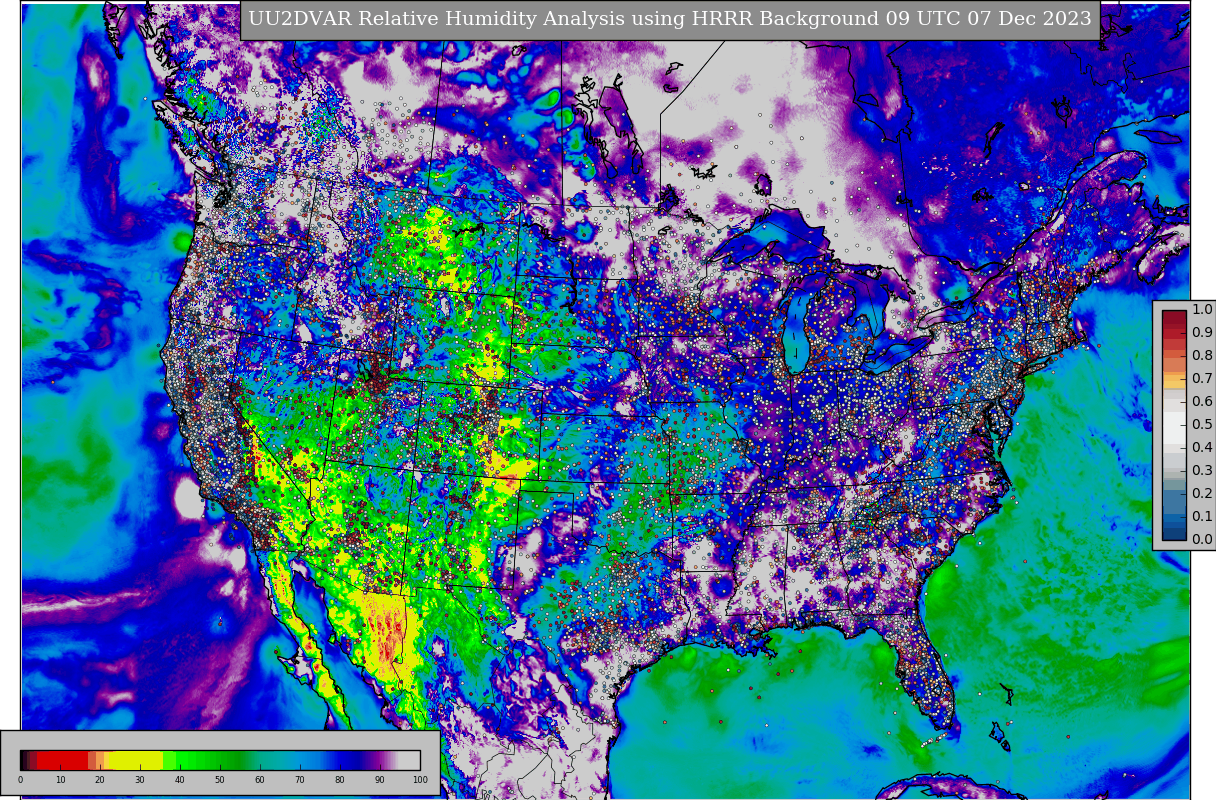
Task: Click the '0.8' label on right colorbar
Action: [x=1202, y=356]
